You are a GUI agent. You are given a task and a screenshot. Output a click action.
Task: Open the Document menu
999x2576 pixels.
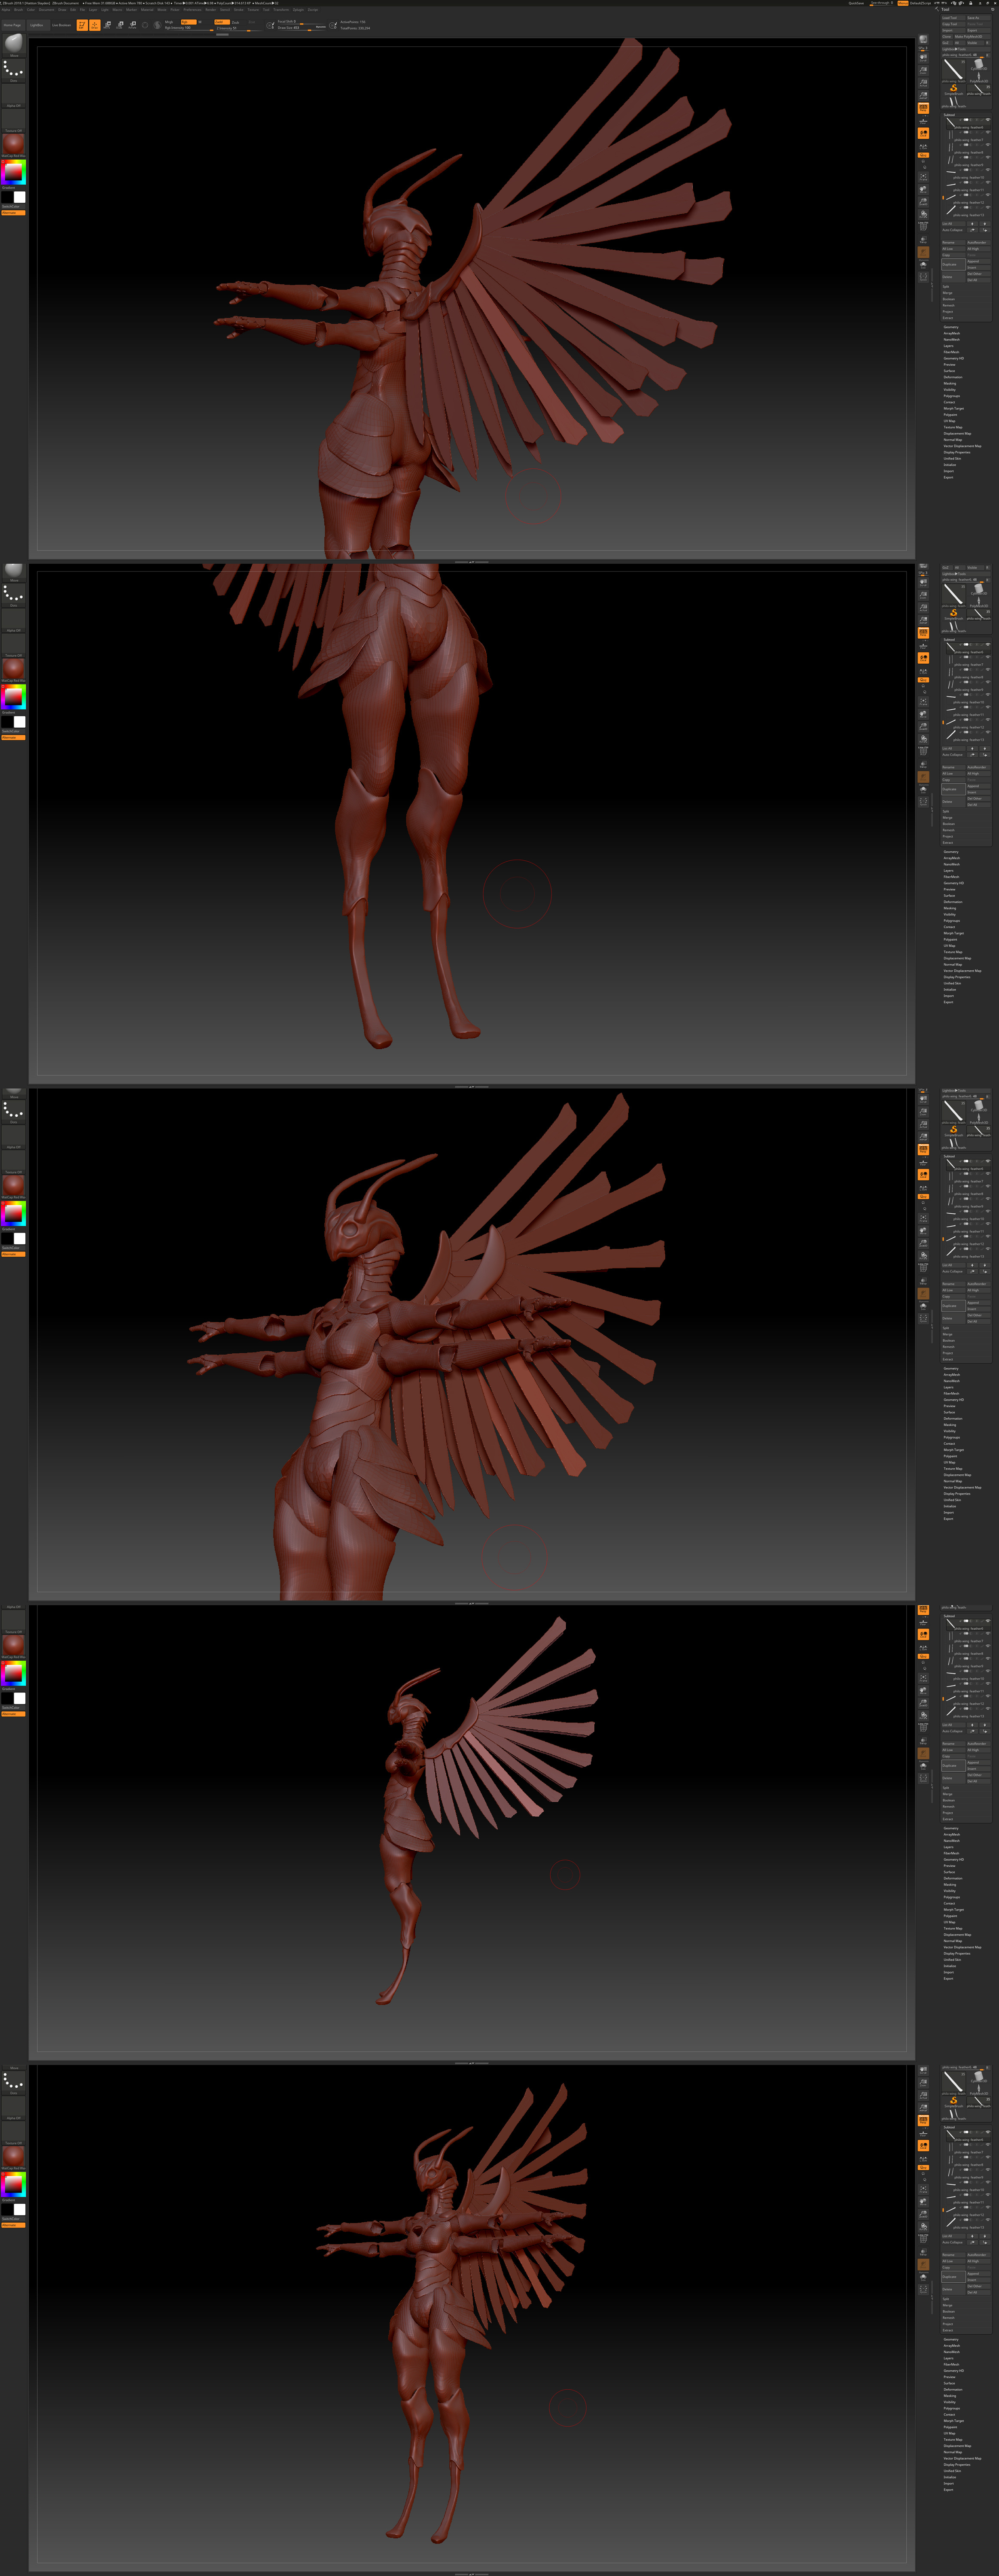point(47,9)
